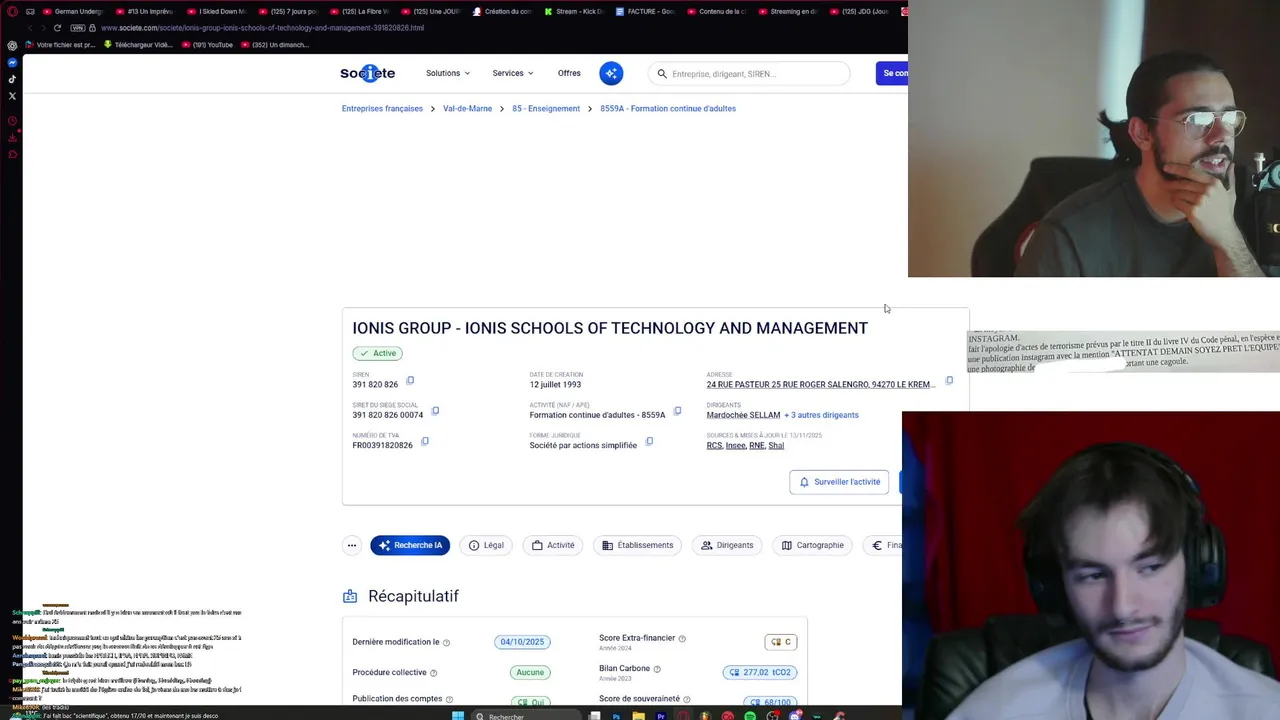The width and height of the screenshot is (1280, 720).
Task: Switch to the German Underground browser tab
Action: [x=73, y=11]
